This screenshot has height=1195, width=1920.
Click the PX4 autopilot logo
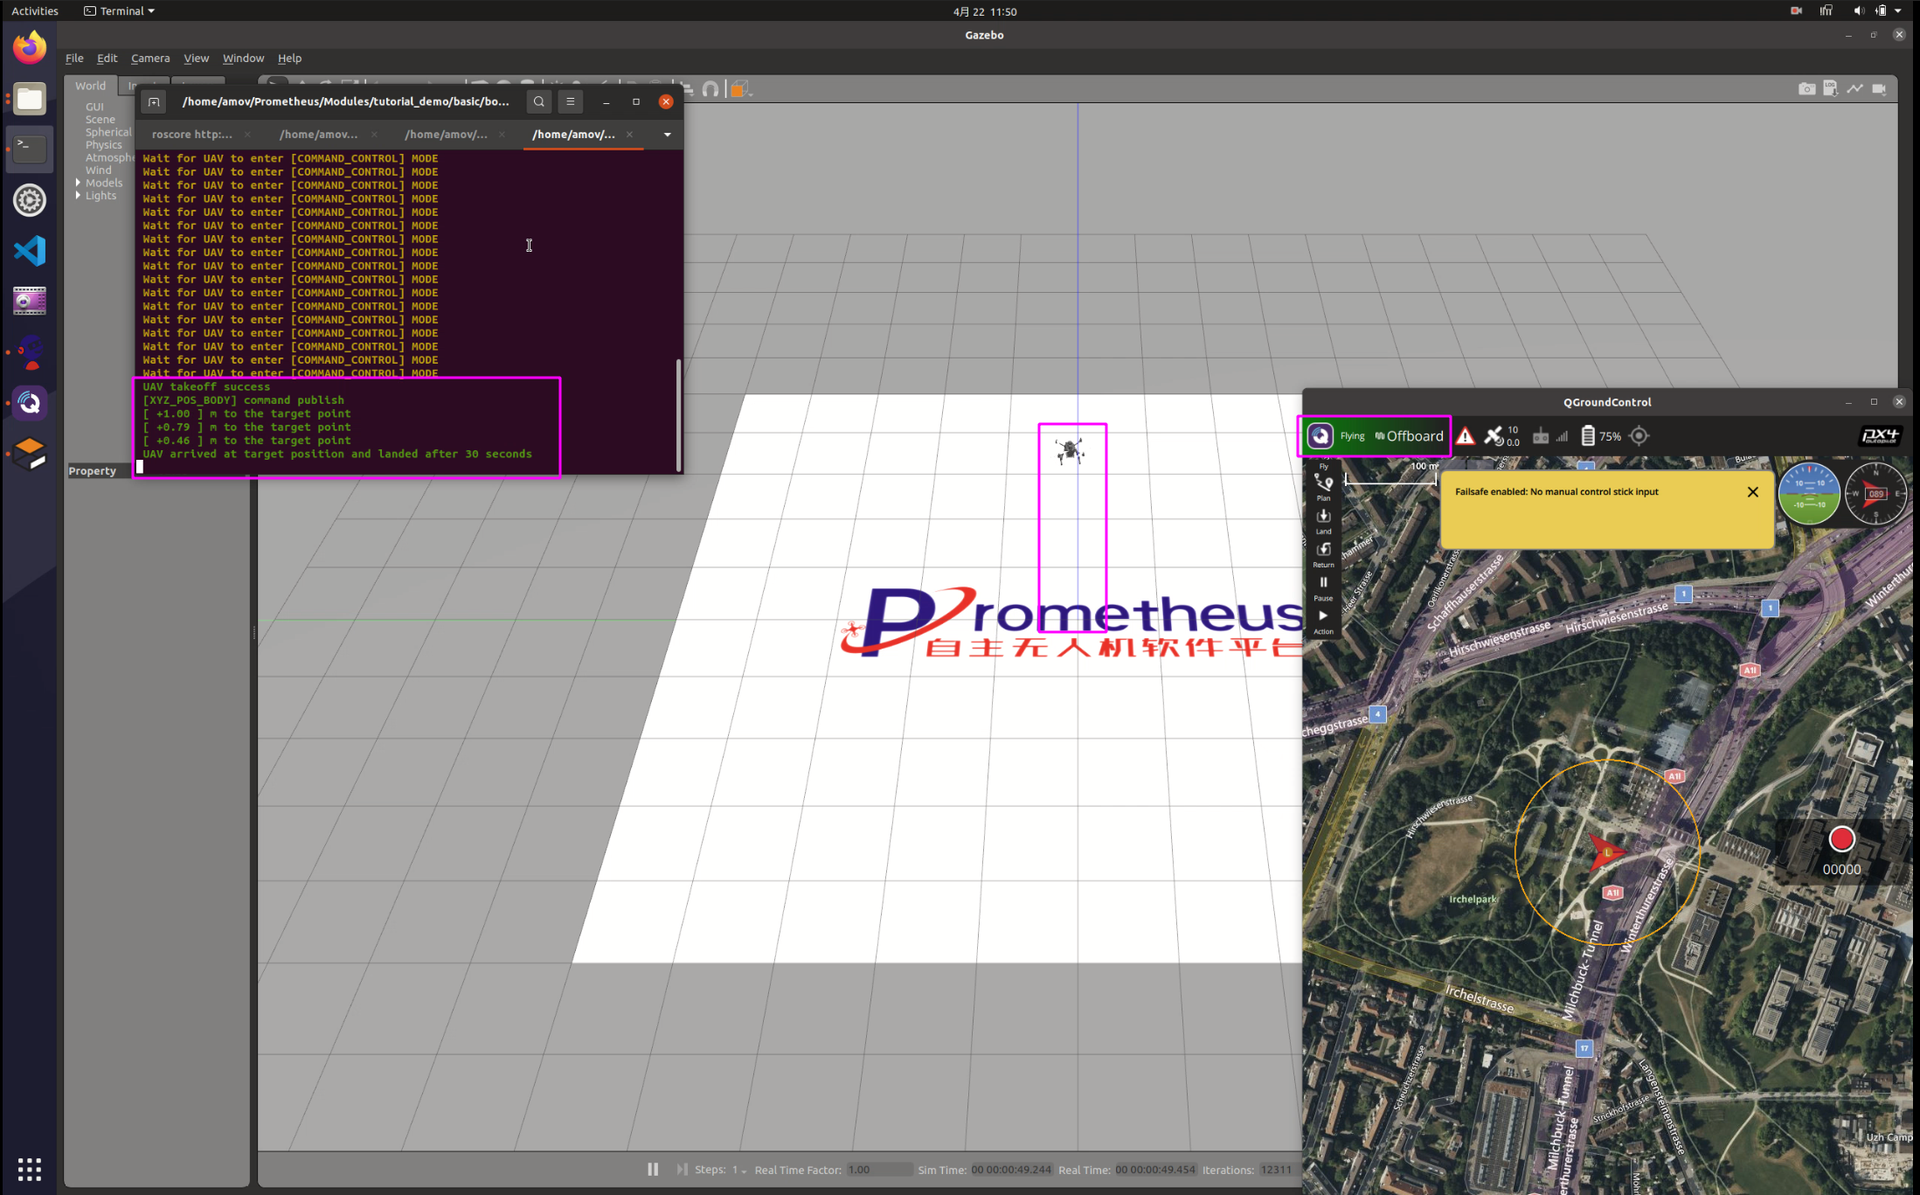(x=1879, y=436)
